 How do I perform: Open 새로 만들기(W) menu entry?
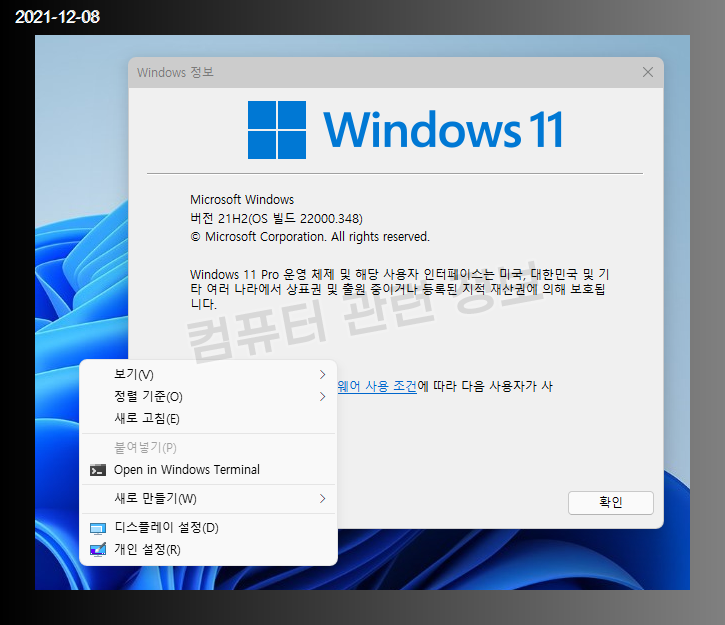point(208,498)
